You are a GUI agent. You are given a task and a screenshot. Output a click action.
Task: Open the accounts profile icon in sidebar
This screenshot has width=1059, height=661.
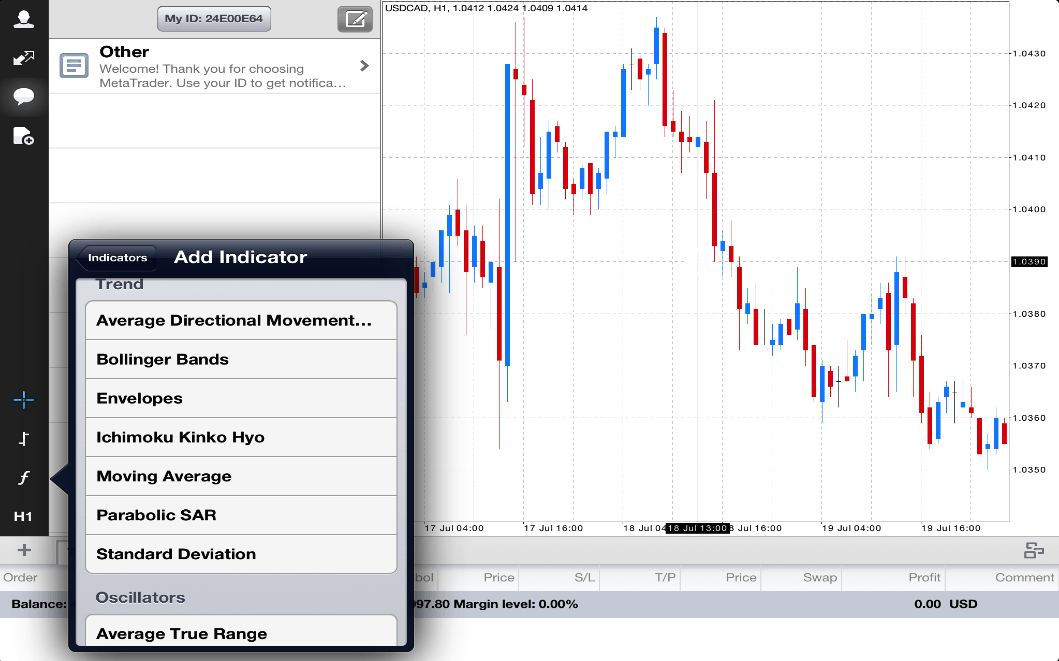tap(24, 19)
